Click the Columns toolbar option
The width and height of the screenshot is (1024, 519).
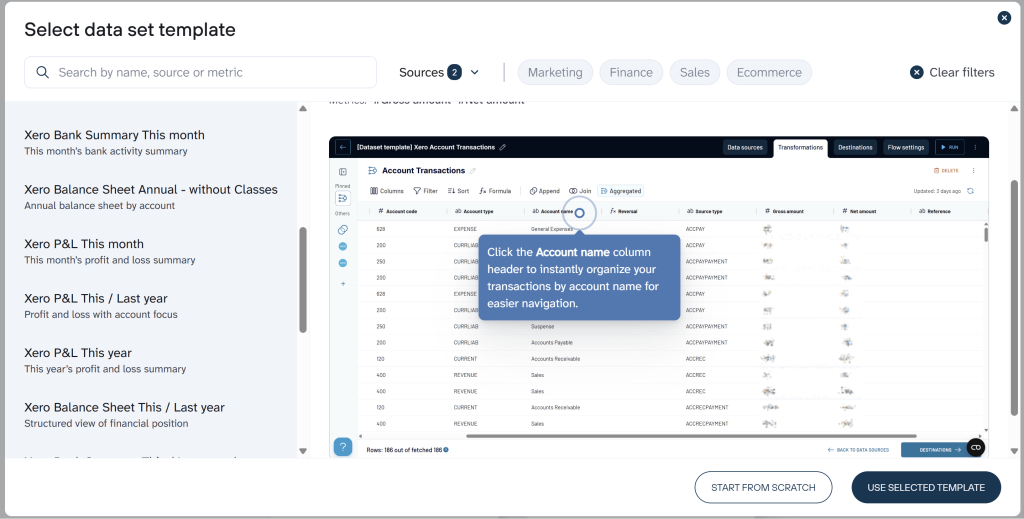coord(387,191)
